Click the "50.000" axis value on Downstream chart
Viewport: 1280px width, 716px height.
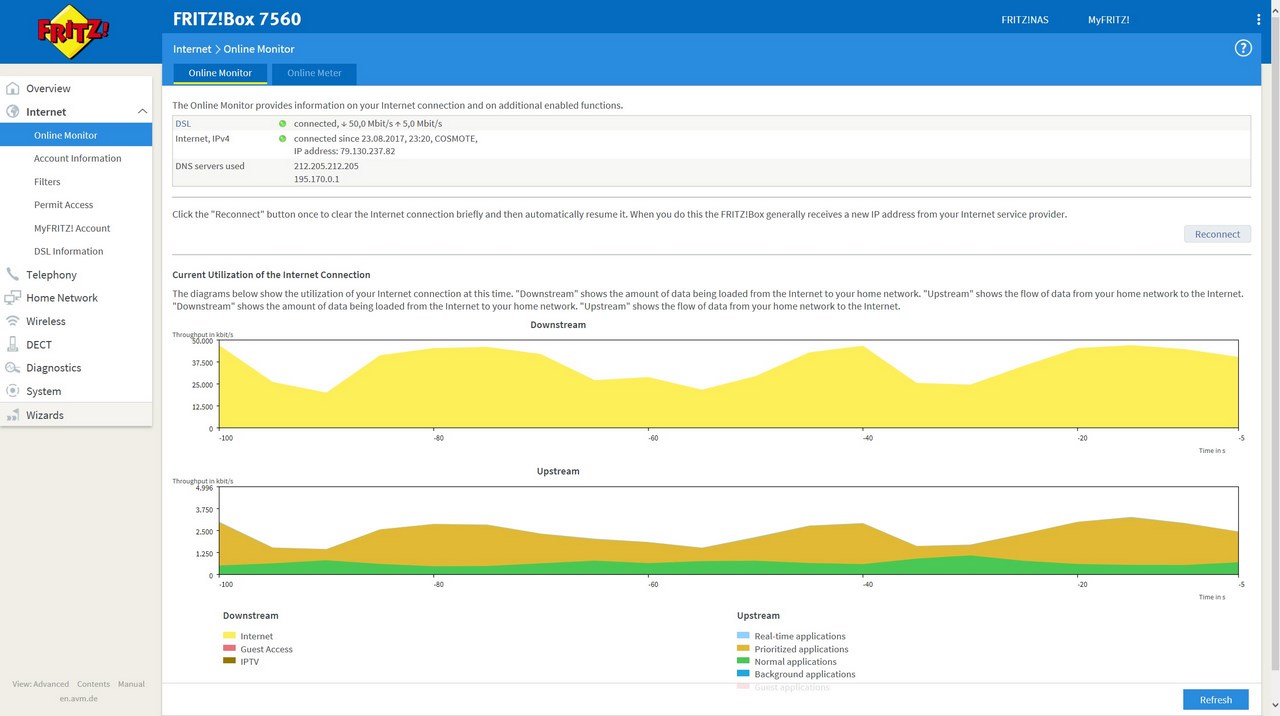[204, 341]
